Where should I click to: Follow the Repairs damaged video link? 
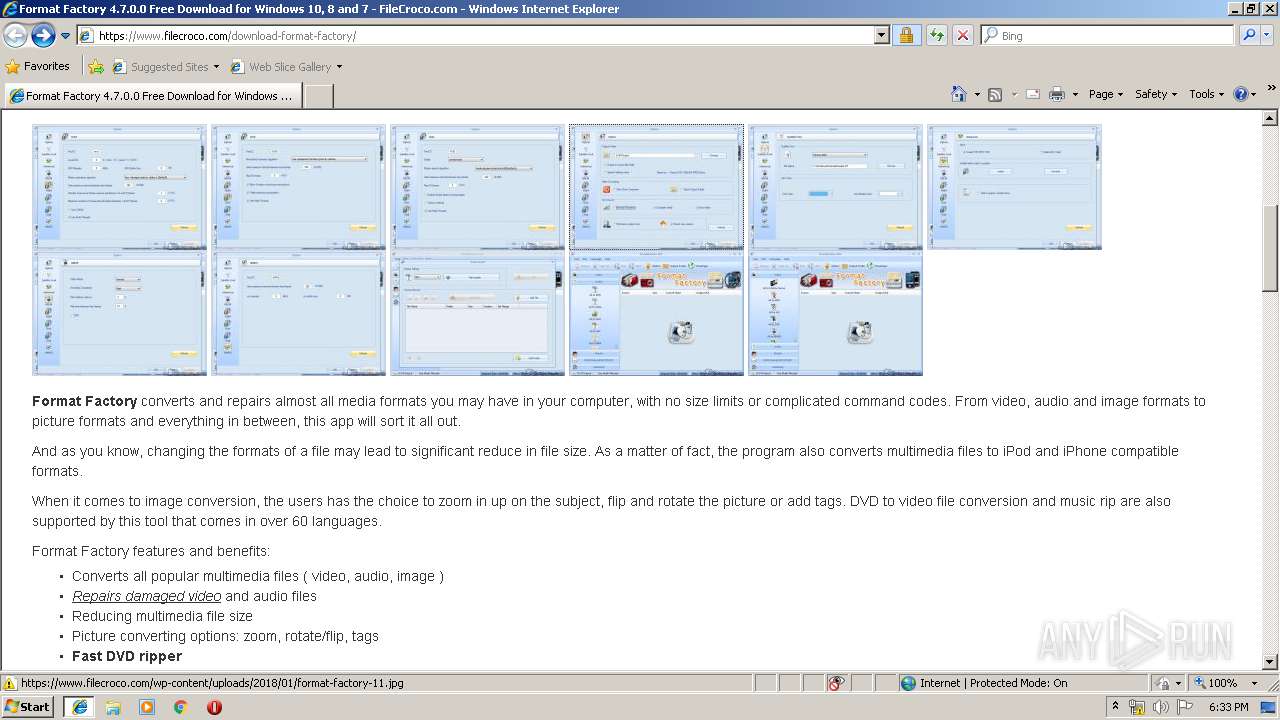click(x=146, y=596)
